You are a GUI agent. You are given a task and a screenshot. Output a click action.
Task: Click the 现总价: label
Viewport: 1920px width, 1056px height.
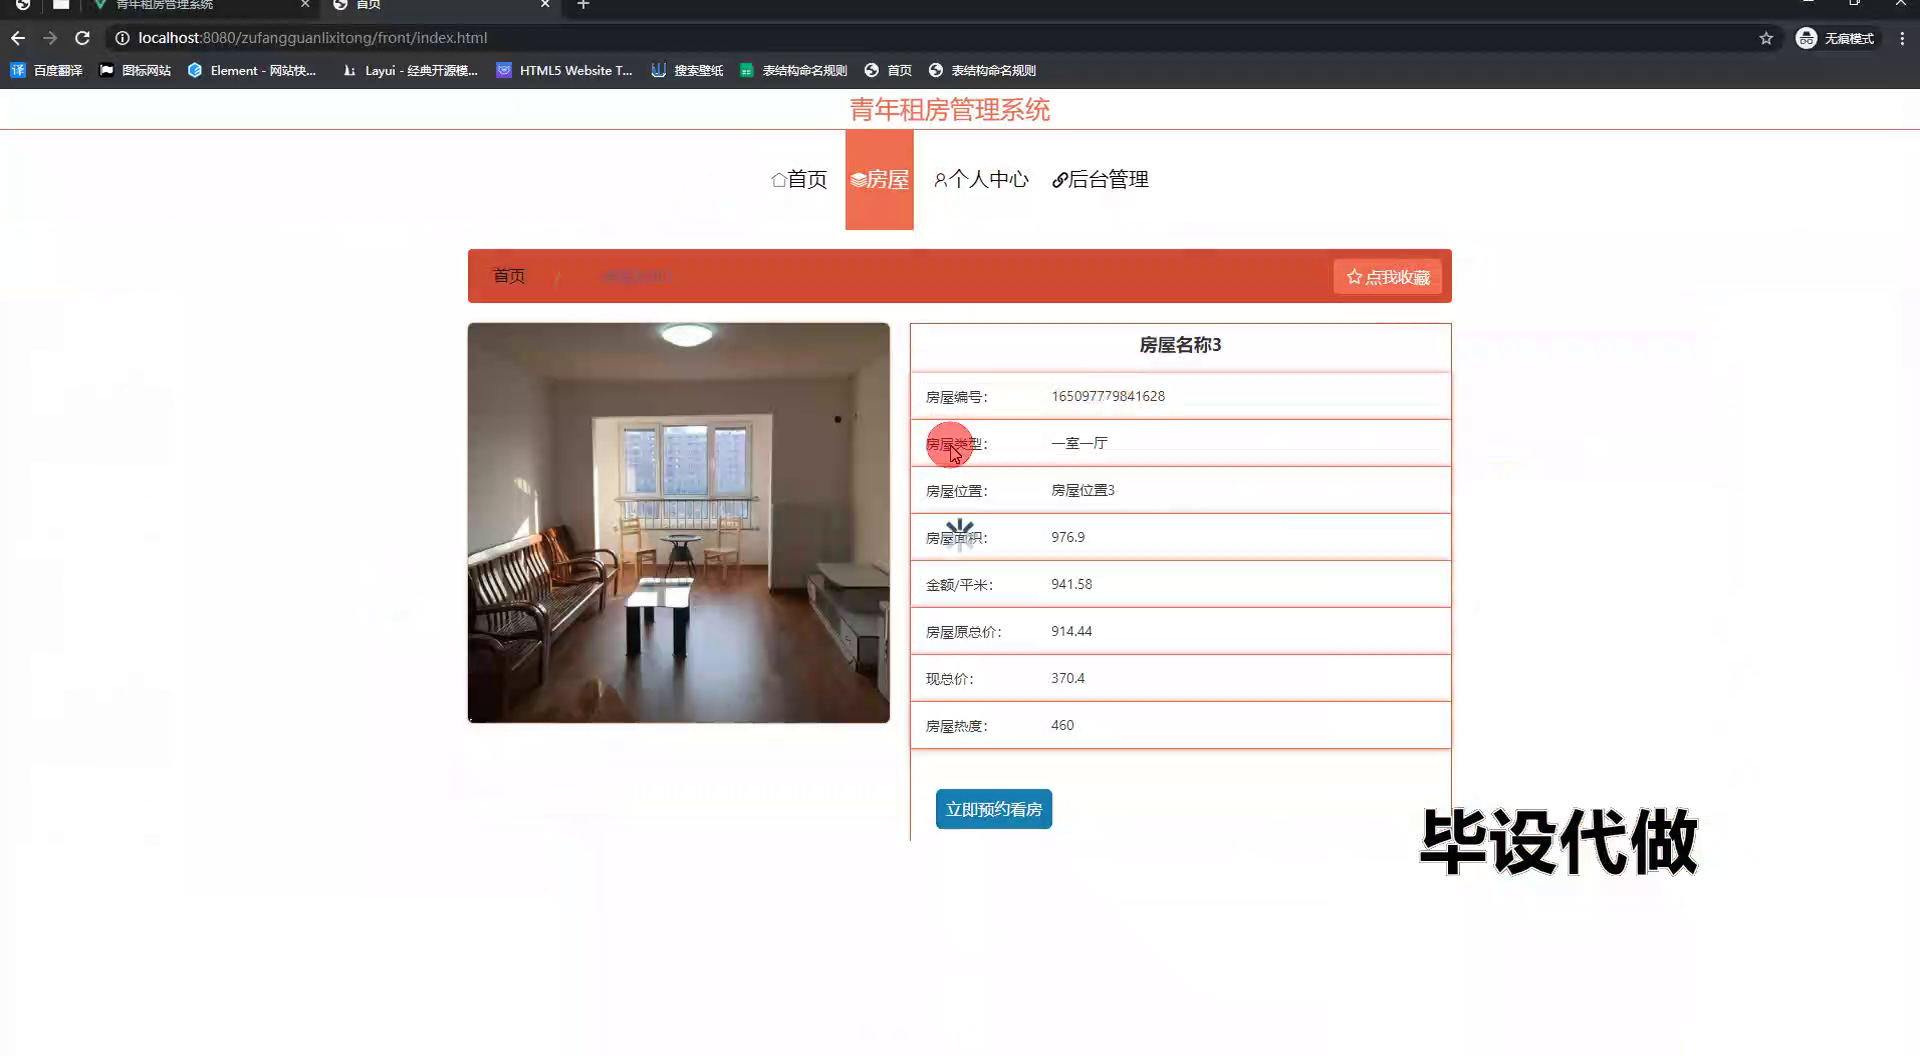point(950,679)
